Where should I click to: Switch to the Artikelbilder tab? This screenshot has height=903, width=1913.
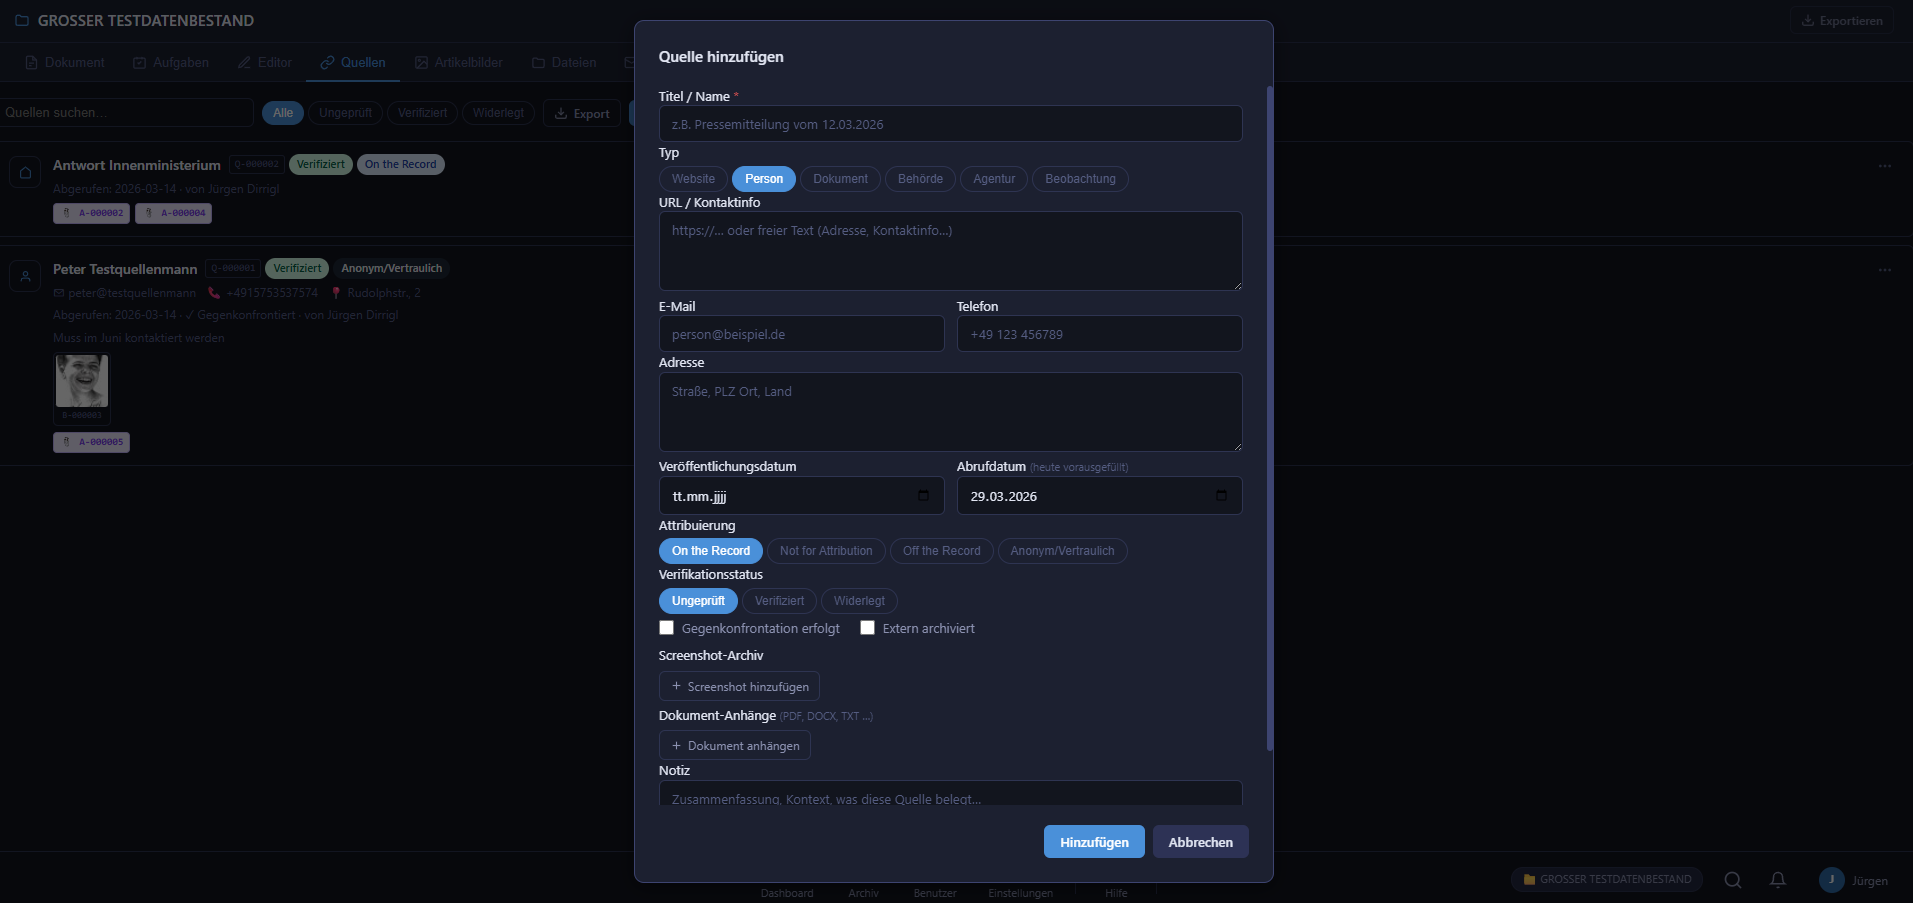pyautogui.click(x=459, y=62)
